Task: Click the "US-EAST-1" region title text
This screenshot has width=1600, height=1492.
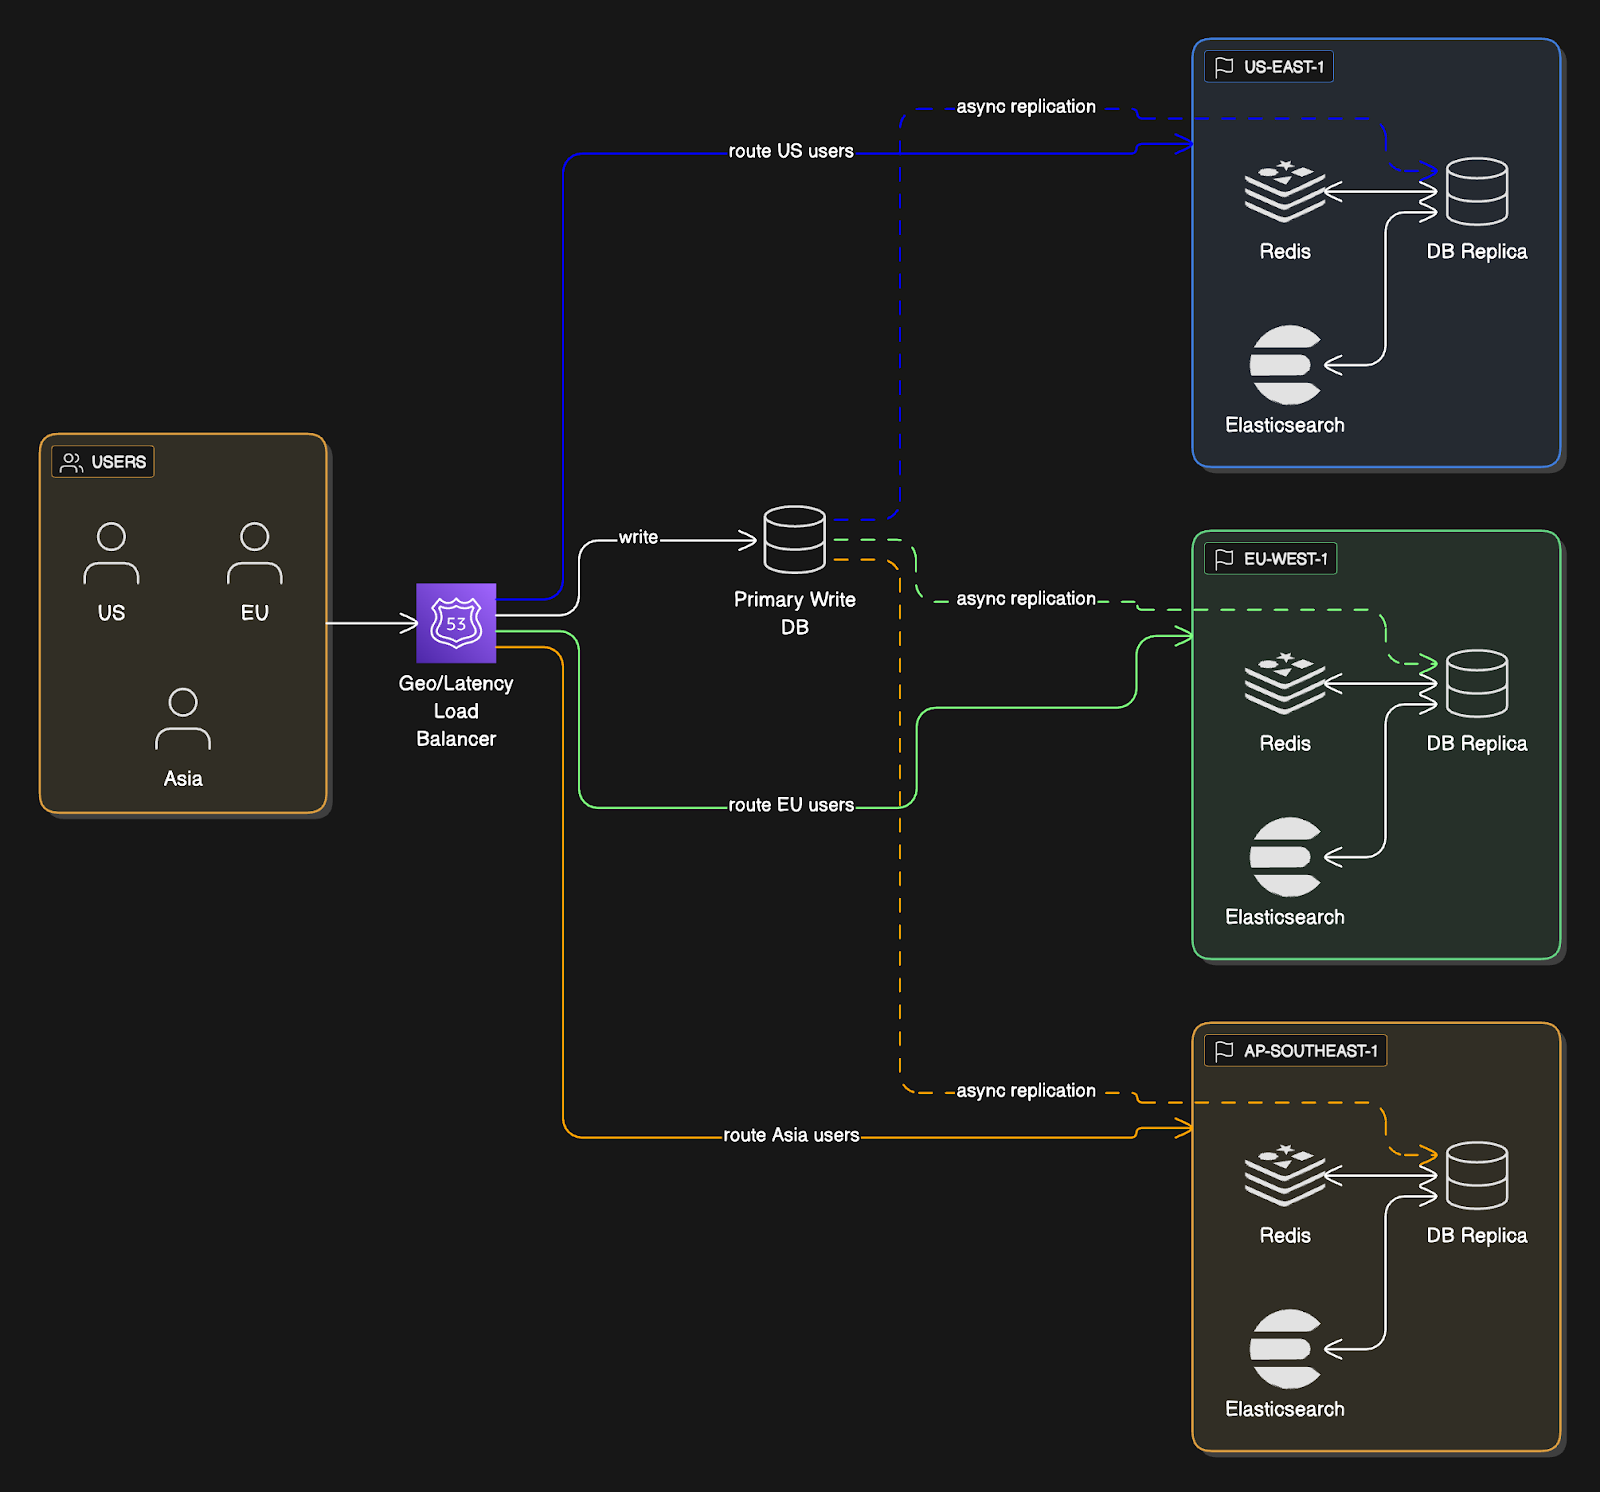Action: coord(1284,67)
